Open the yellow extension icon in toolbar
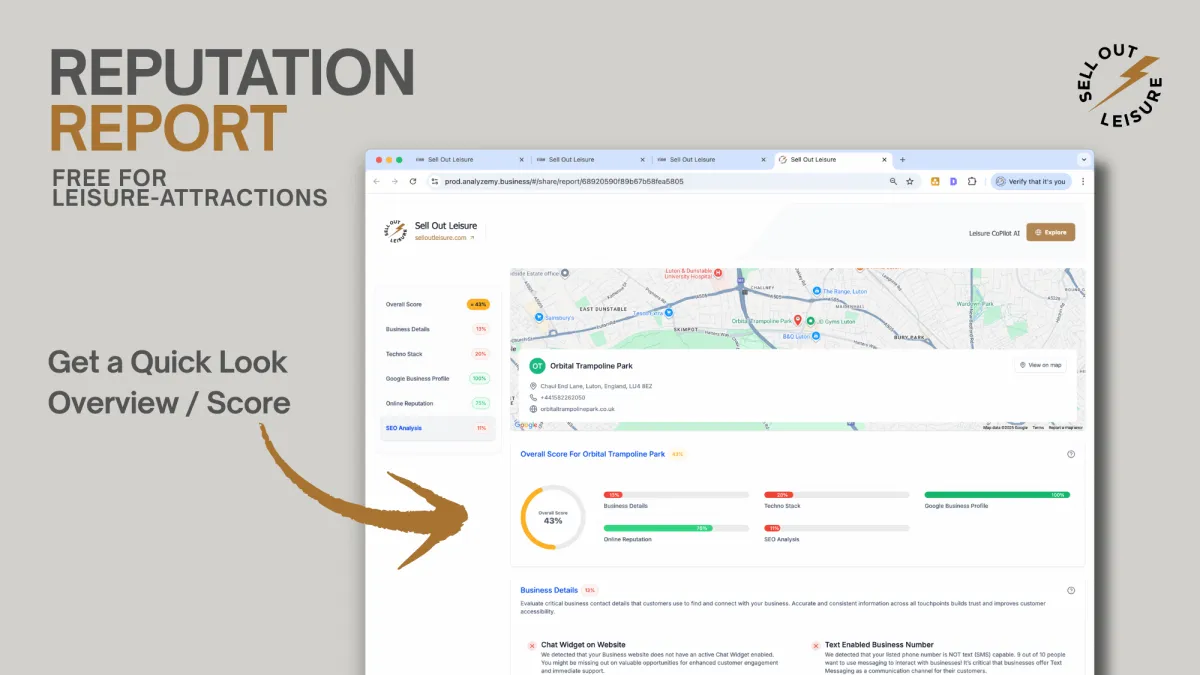1200x675 pixels. click(935, 182)
